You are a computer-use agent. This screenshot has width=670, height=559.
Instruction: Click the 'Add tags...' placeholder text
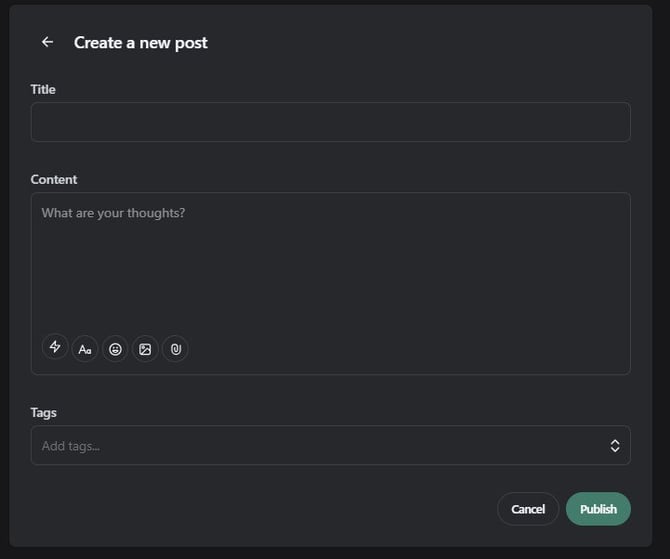pyautogui.click(x=71, y=446)
